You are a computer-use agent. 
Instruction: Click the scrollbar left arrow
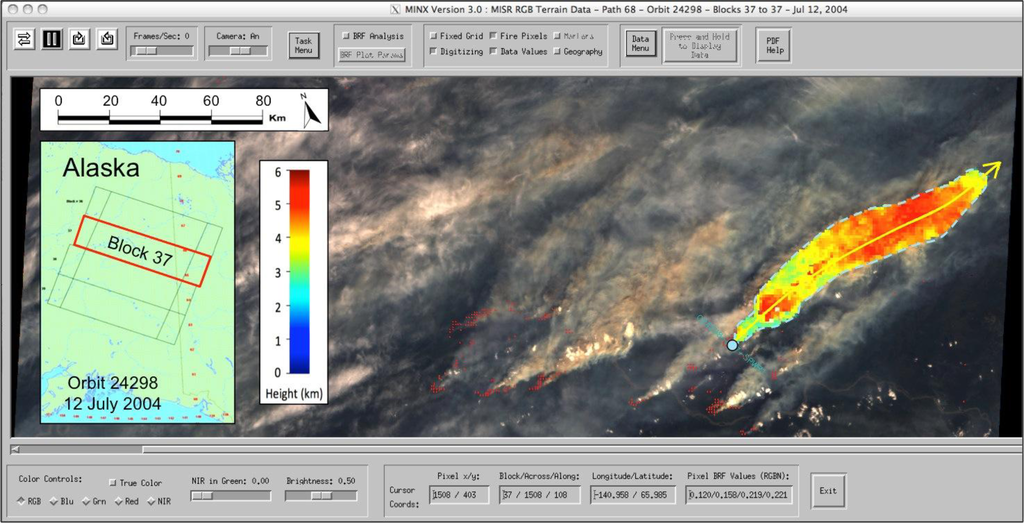(16, 449)
